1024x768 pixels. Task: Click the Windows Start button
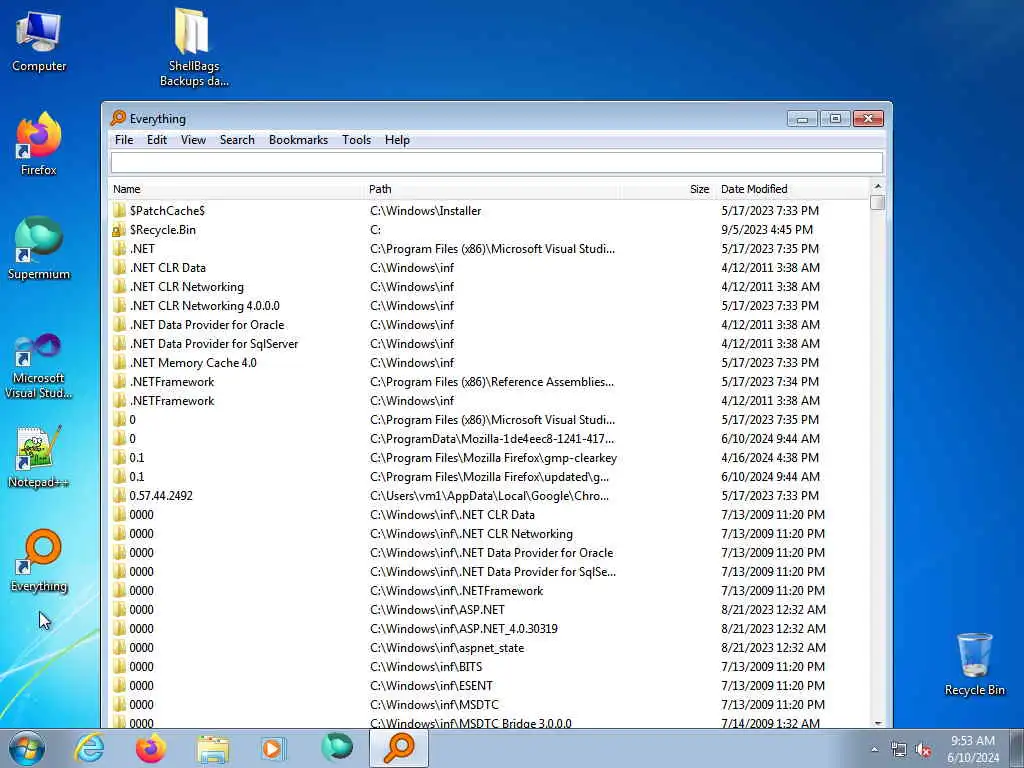pyautogui.click(x=27, y=748)
